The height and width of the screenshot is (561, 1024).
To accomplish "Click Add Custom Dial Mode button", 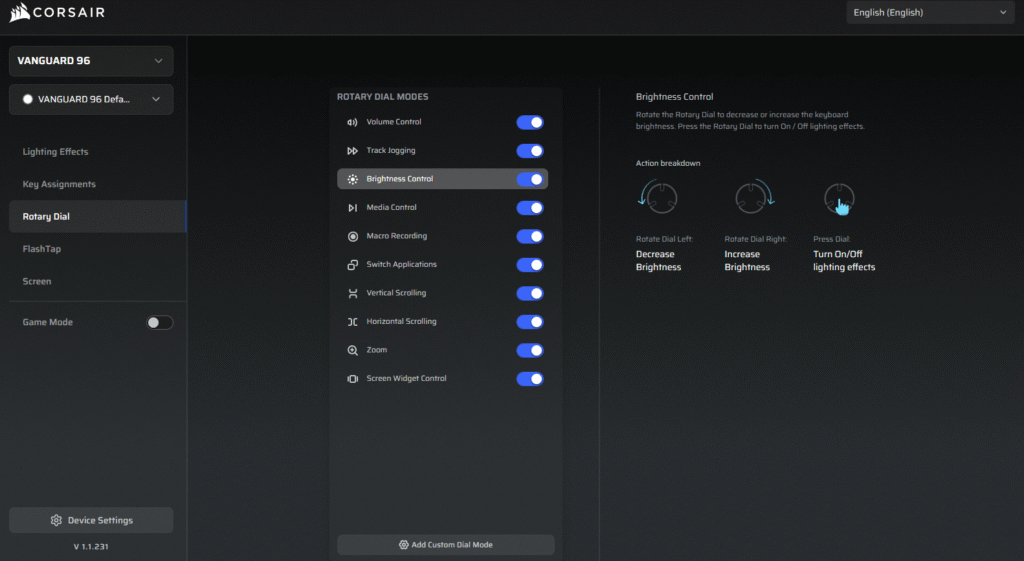I will tap(445, 545).
